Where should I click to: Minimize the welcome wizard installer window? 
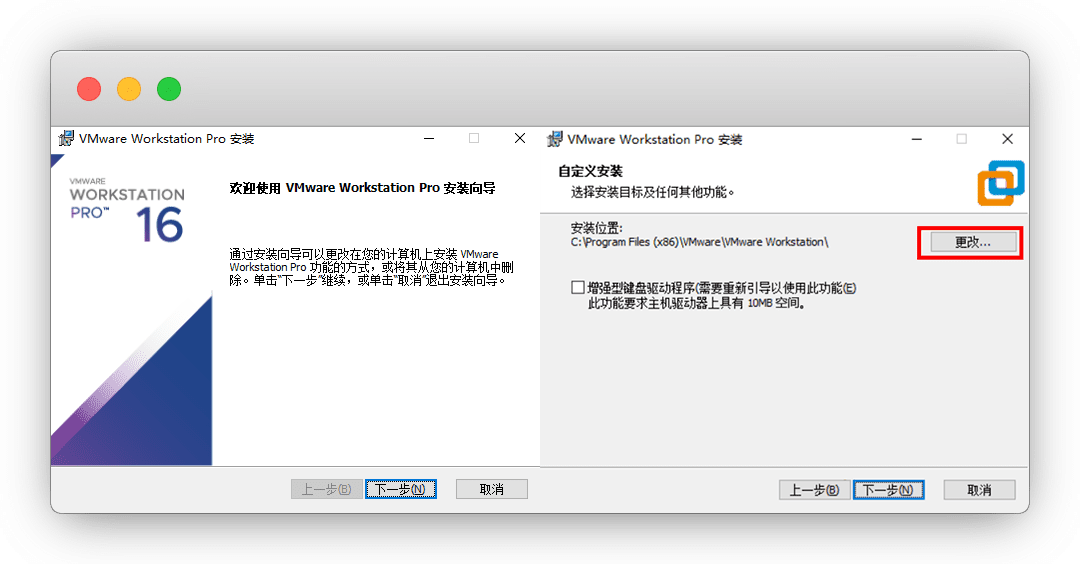tap(429, 139)
